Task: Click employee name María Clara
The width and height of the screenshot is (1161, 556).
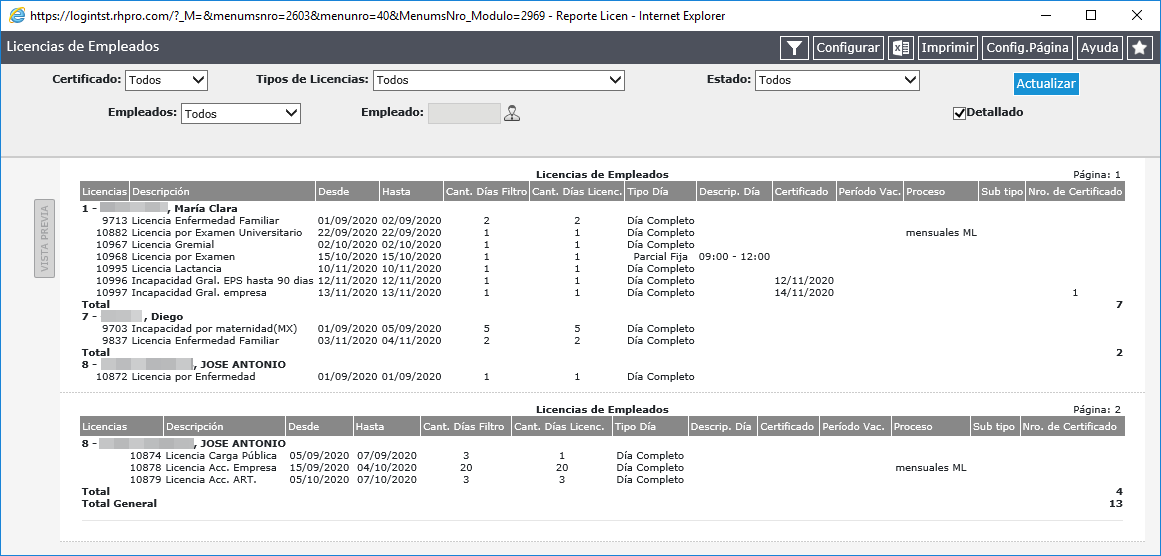Action: (x=206, y=209)
